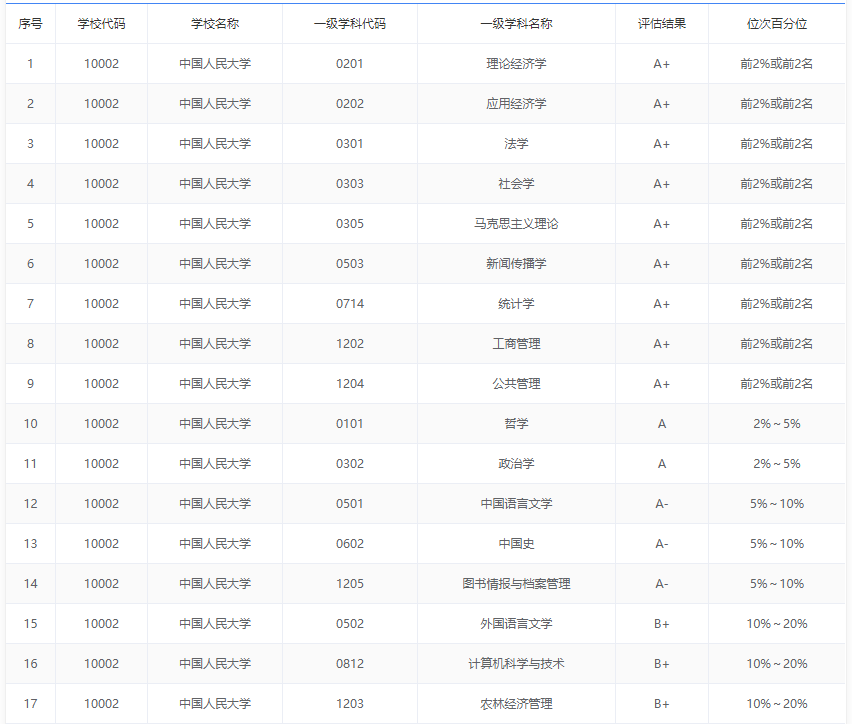
Task: Click the A+ rating for 理论经济学
Action: pos(662,64)
